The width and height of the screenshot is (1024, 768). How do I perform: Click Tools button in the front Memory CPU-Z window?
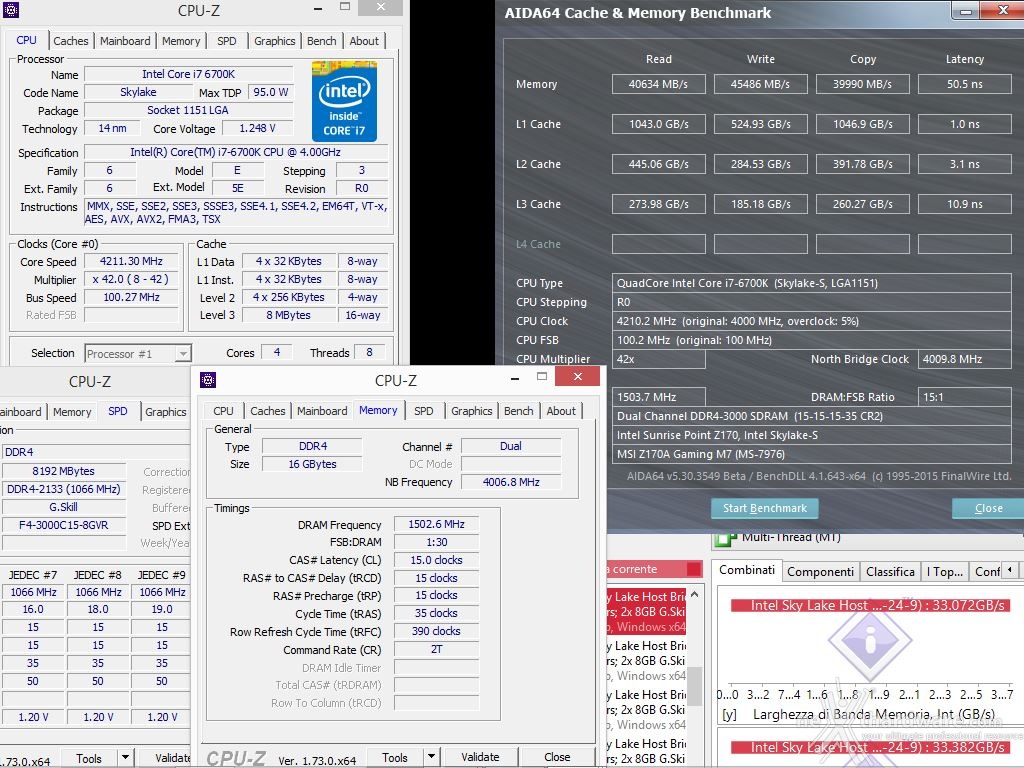click(394, 757)
